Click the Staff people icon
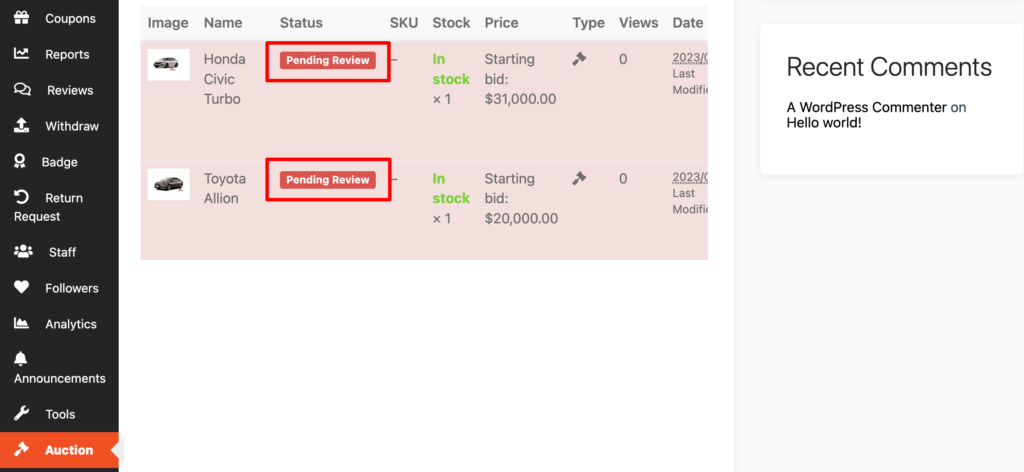 [23, 252]
